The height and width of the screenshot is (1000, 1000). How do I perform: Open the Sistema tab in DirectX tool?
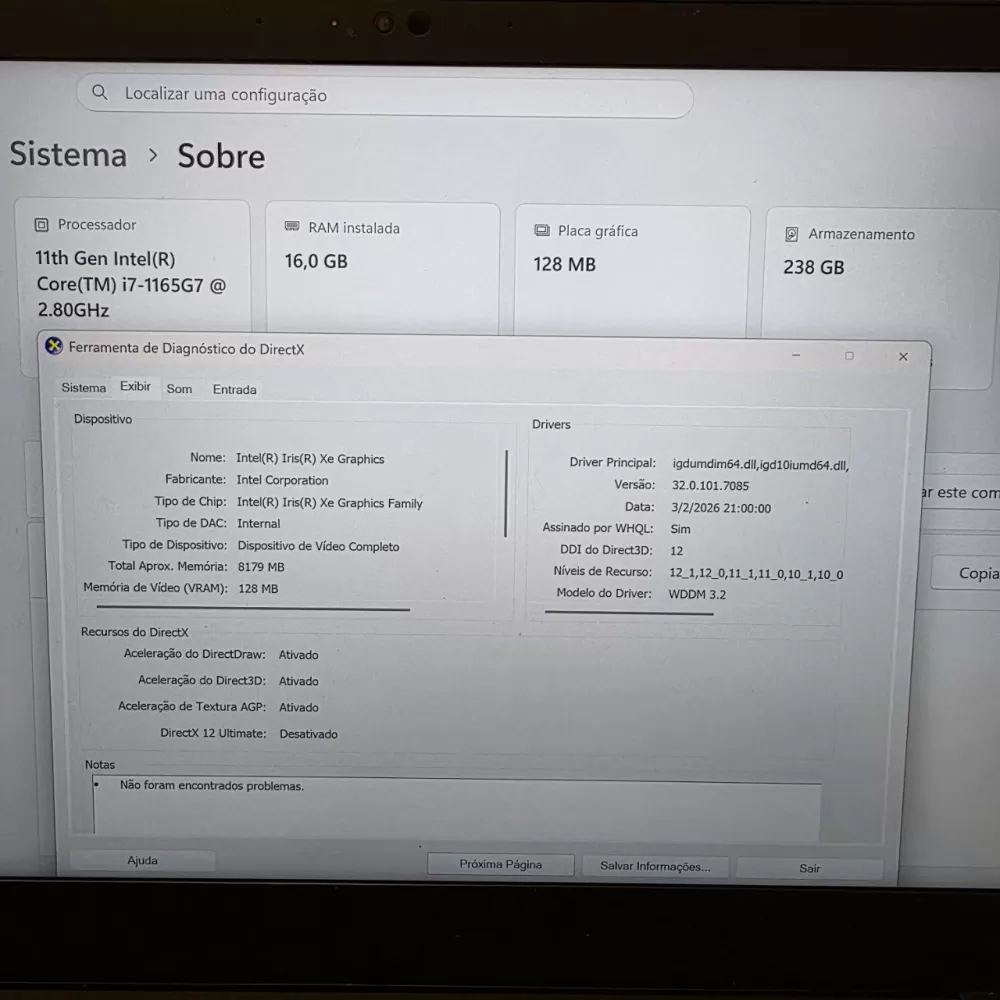pyautogui.click(x=84, y=388)
